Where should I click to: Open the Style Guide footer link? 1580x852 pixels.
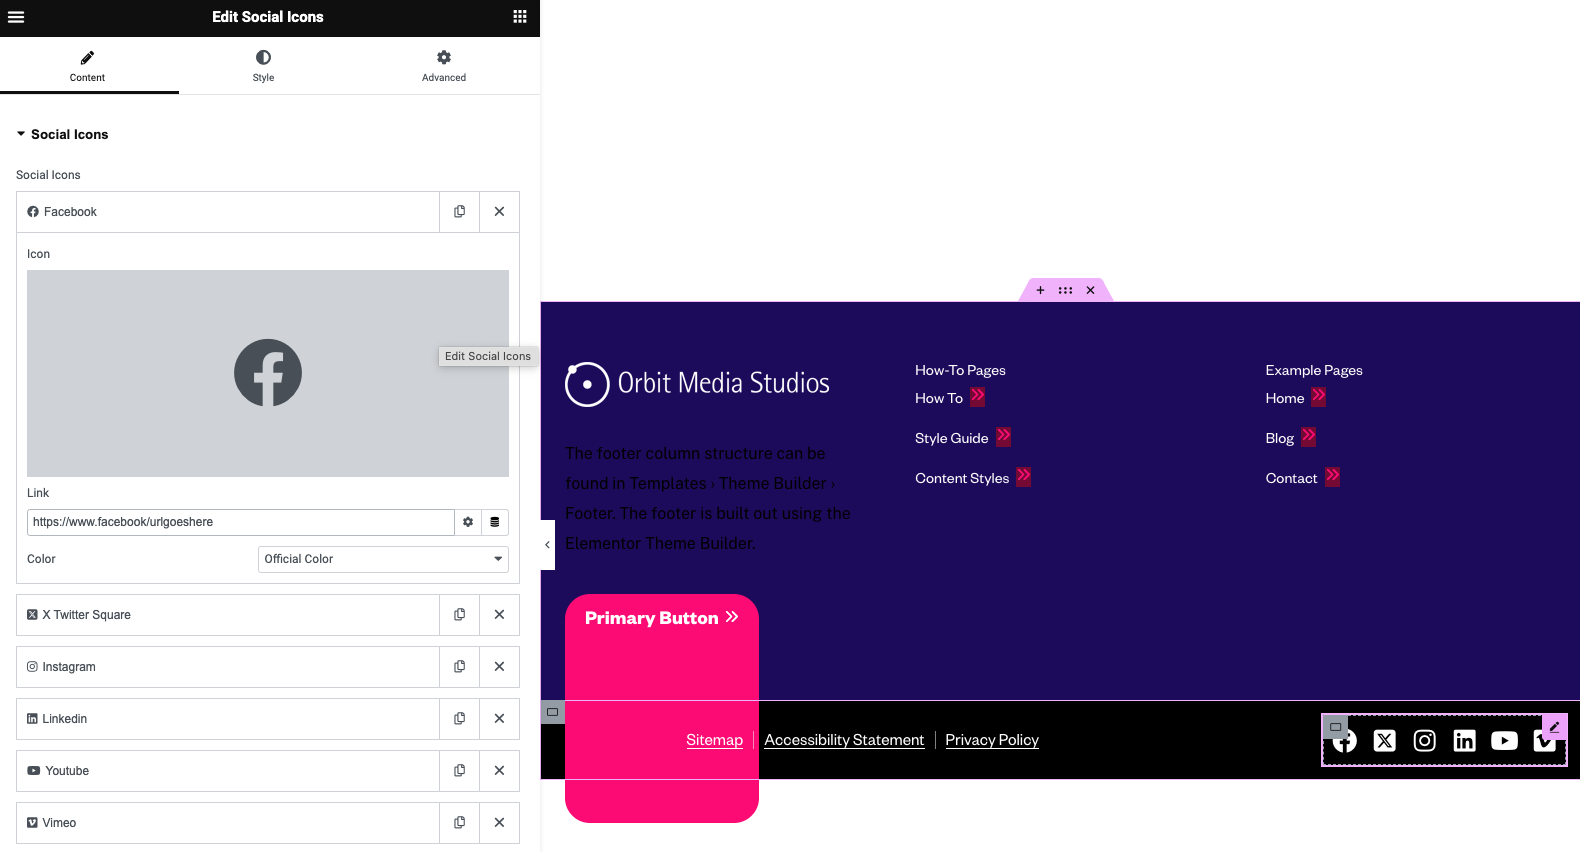point(963,438)
